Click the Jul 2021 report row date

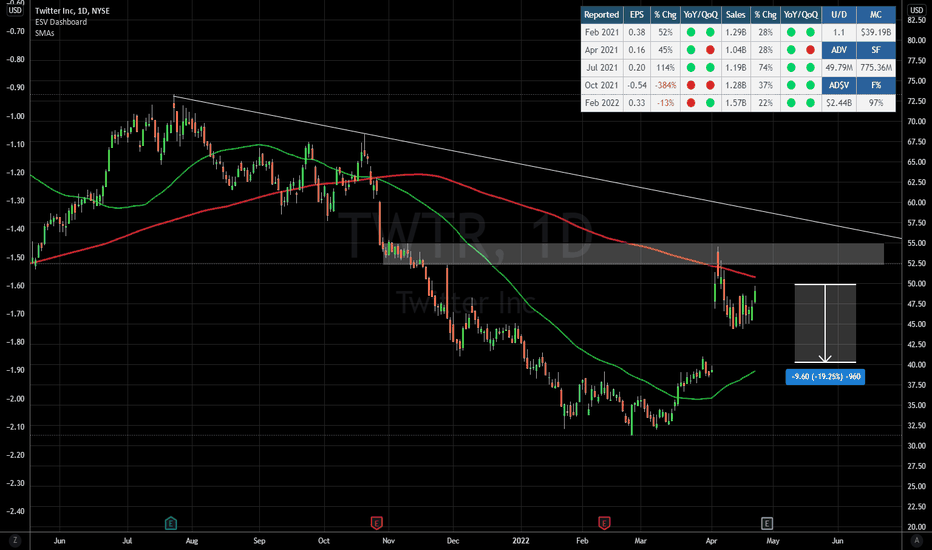pyautogui.click(x=602, y=68)
